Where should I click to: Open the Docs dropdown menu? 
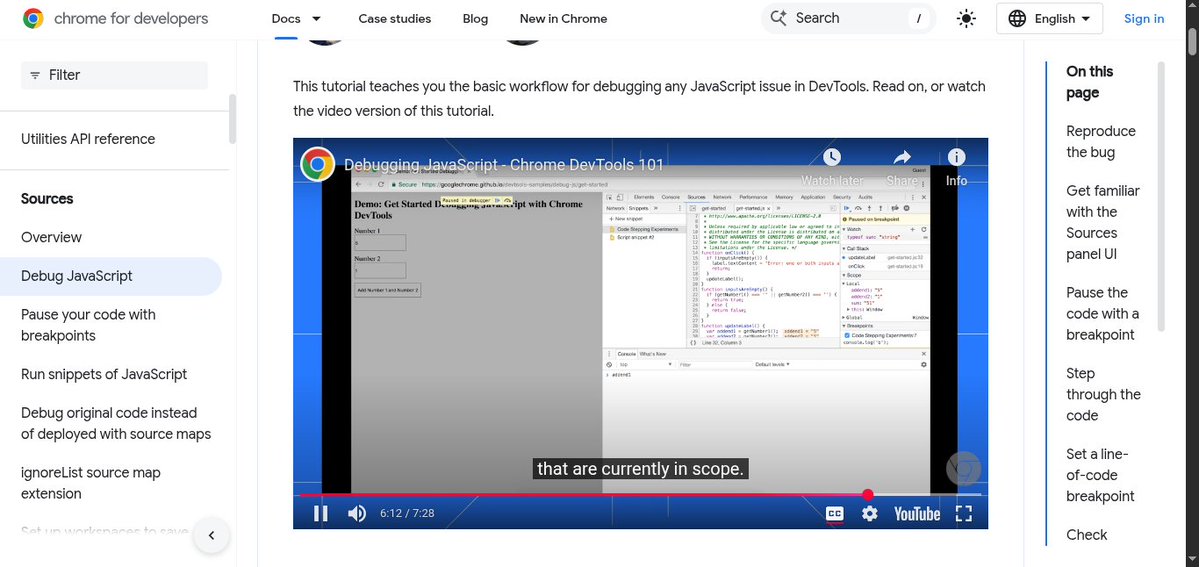[297, 18]
